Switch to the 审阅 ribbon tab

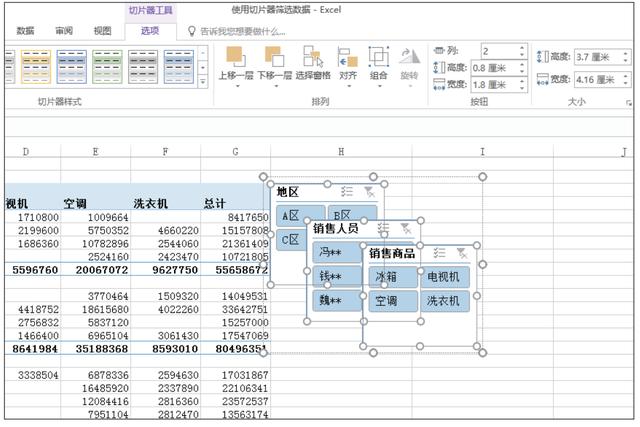(64, 31)
